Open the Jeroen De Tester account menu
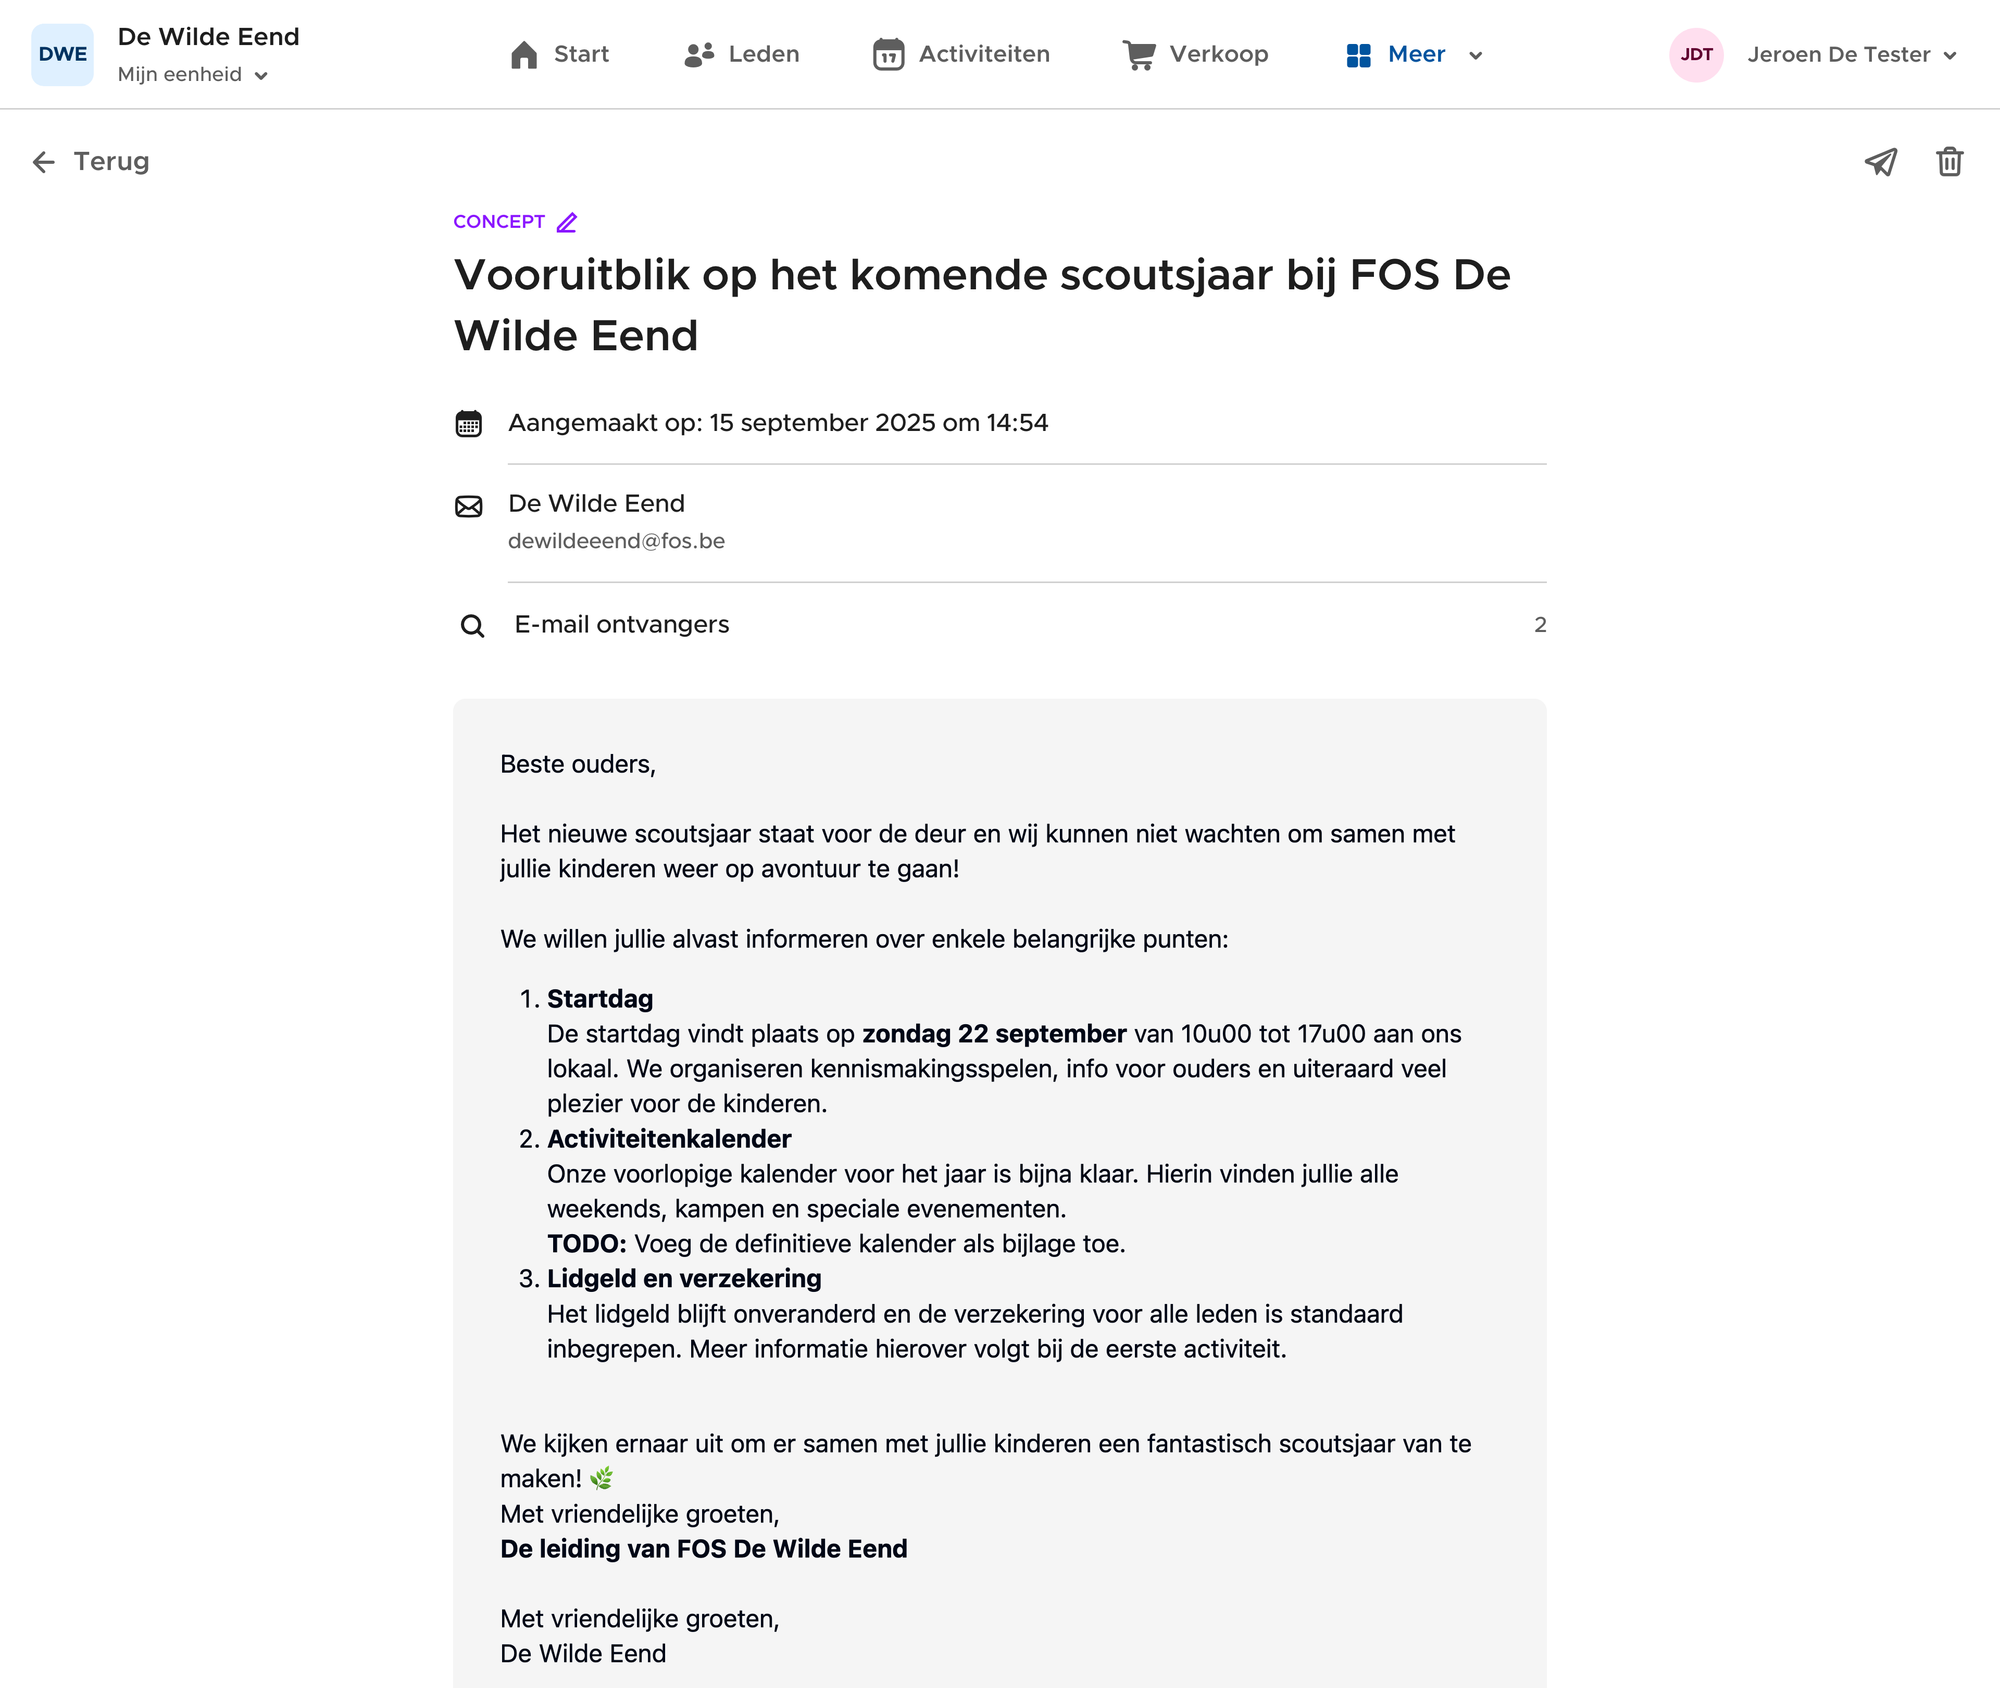 tap(1850, 54)
